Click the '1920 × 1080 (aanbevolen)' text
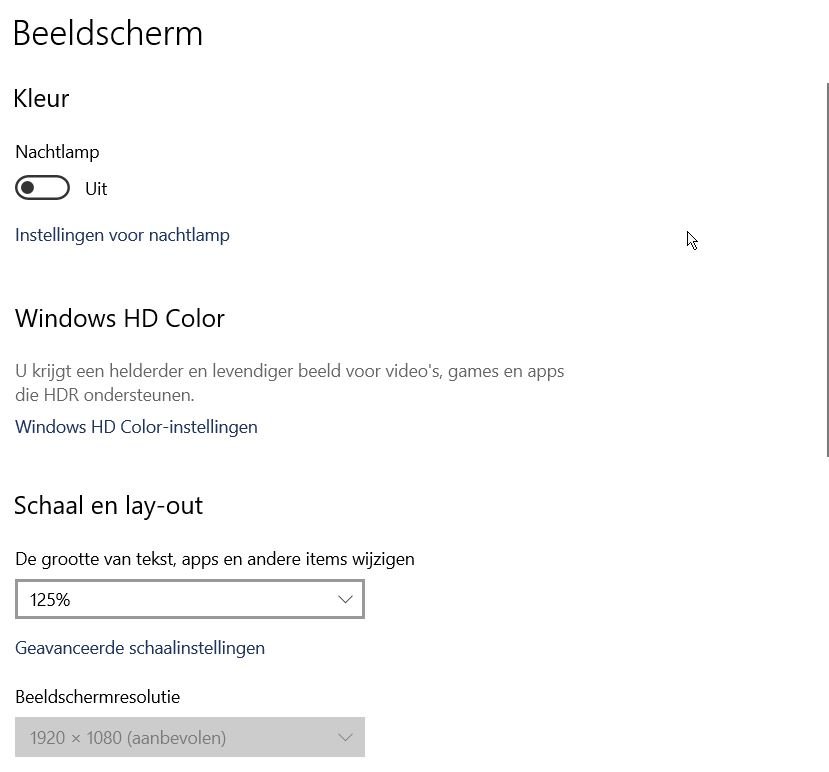 pyautogui.click(x=128, y=738)
